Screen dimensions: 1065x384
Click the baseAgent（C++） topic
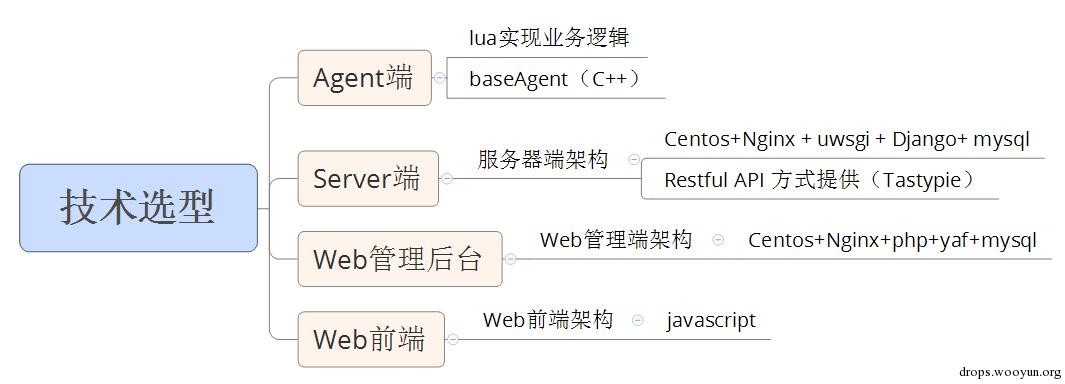point(556,79)
